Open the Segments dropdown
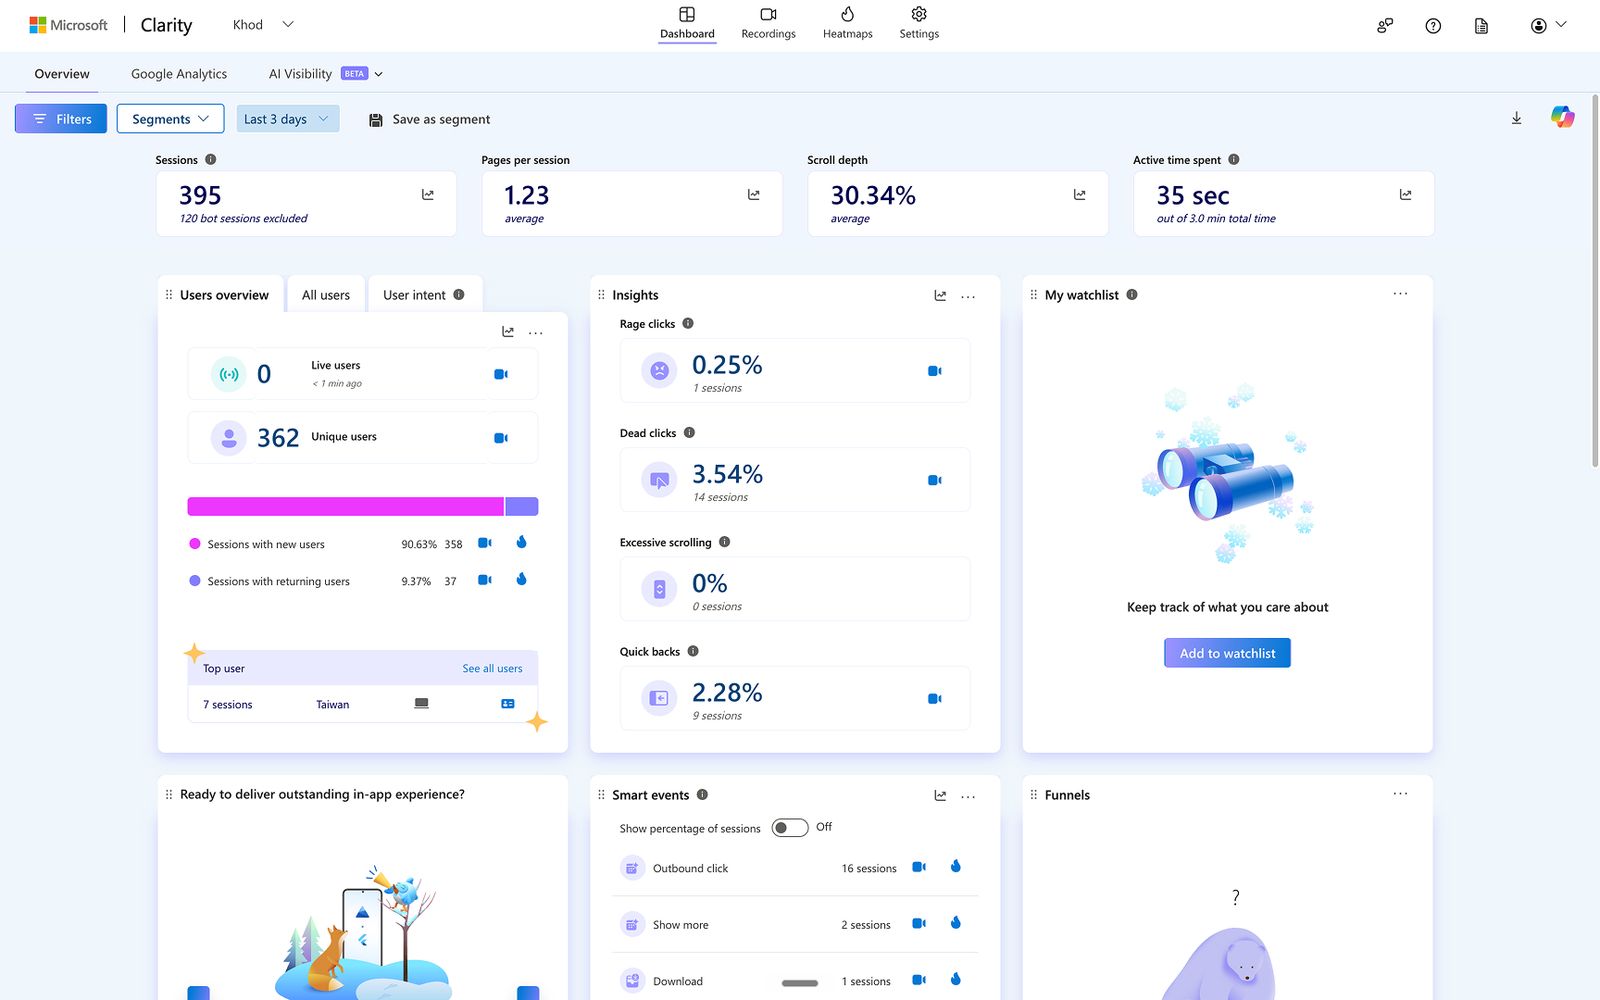 pyautogui.click(x=170, y=119)
